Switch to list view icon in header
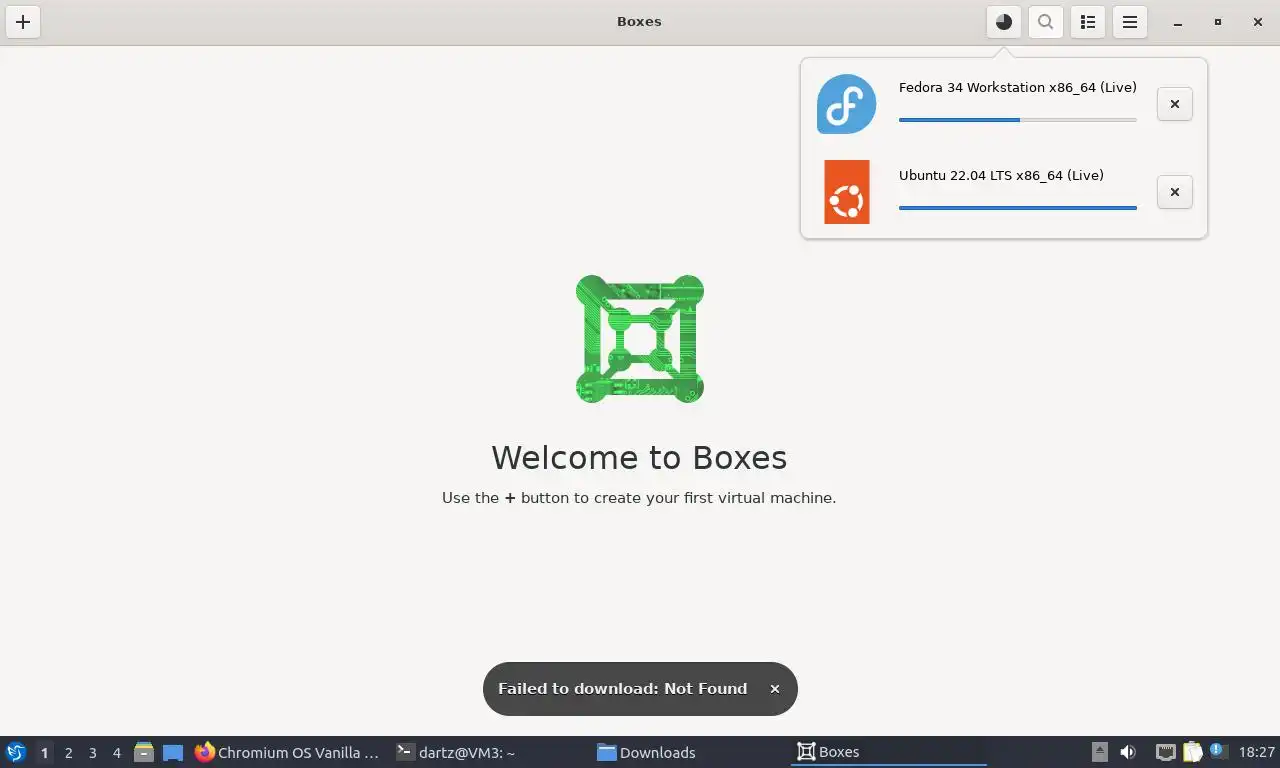1280x768 pixels. [x=1088, y=22]
